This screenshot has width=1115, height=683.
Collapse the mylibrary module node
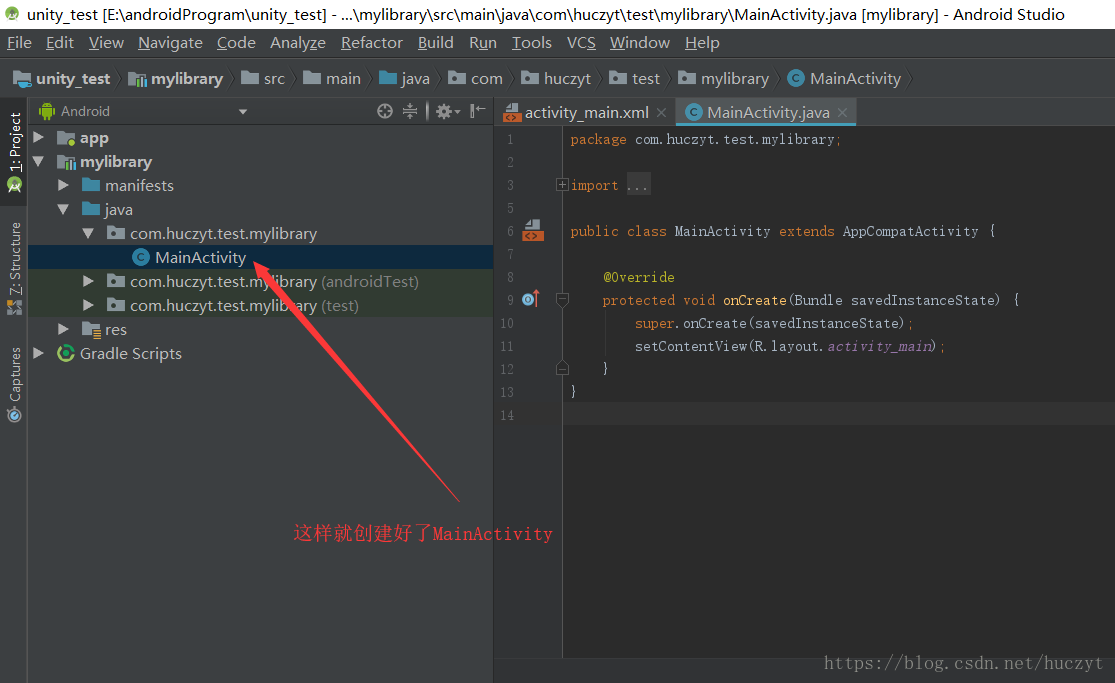[39, 162]
